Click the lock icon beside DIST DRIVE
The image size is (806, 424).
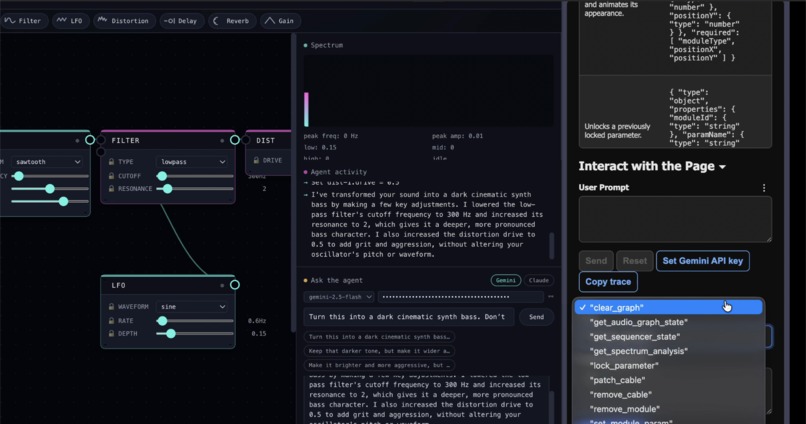point(256,160)
